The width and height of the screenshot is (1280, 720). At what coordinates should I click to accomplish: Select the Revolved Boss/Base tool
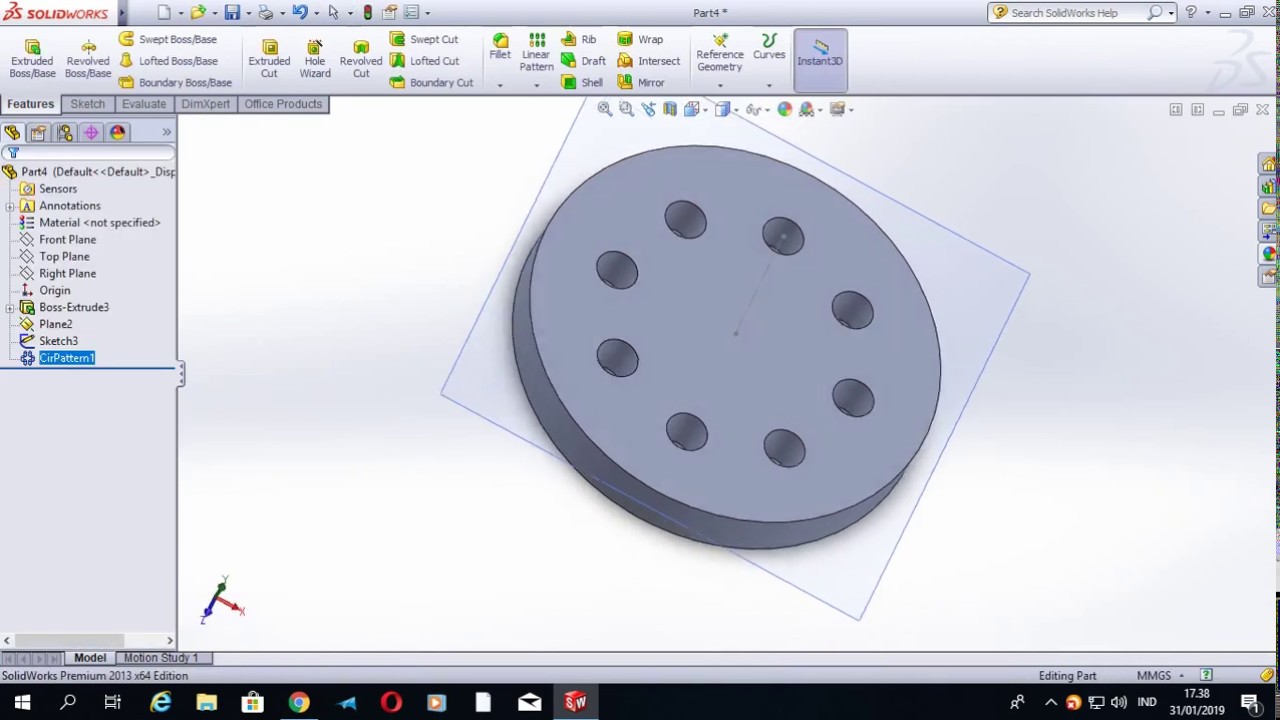click(x=88, y=59)
